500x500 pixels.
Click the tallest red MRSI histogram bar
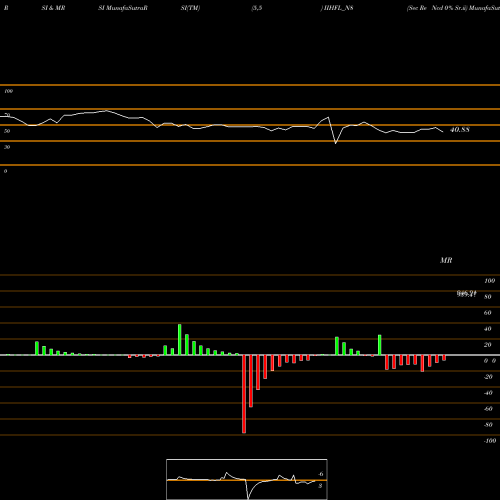244,394
